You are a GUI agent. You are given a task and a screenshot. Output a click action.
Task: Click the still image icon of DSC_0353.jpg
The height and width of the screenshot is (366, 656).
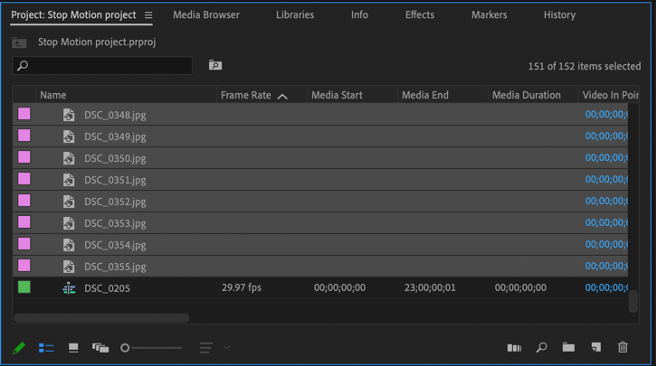point(69,223)
